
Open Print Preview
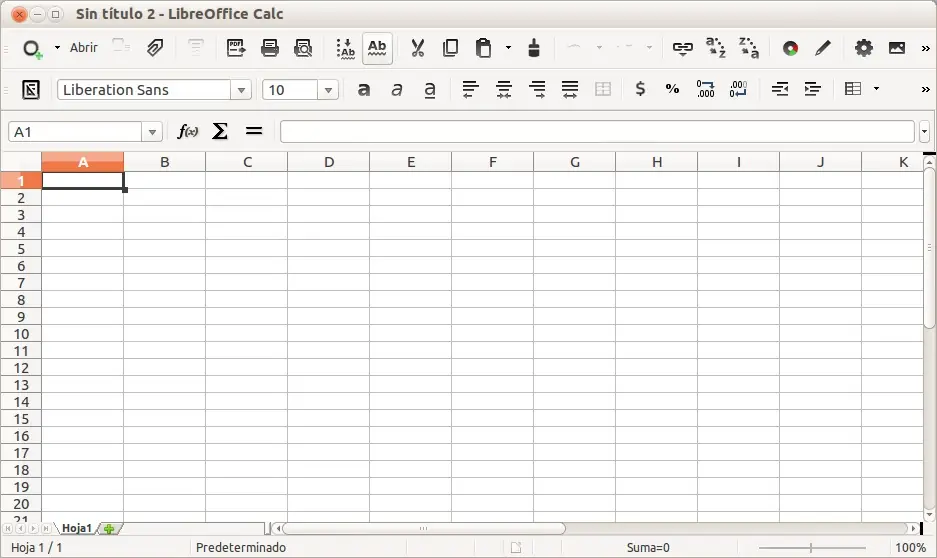pyautogui.click(x=304, y=48)
